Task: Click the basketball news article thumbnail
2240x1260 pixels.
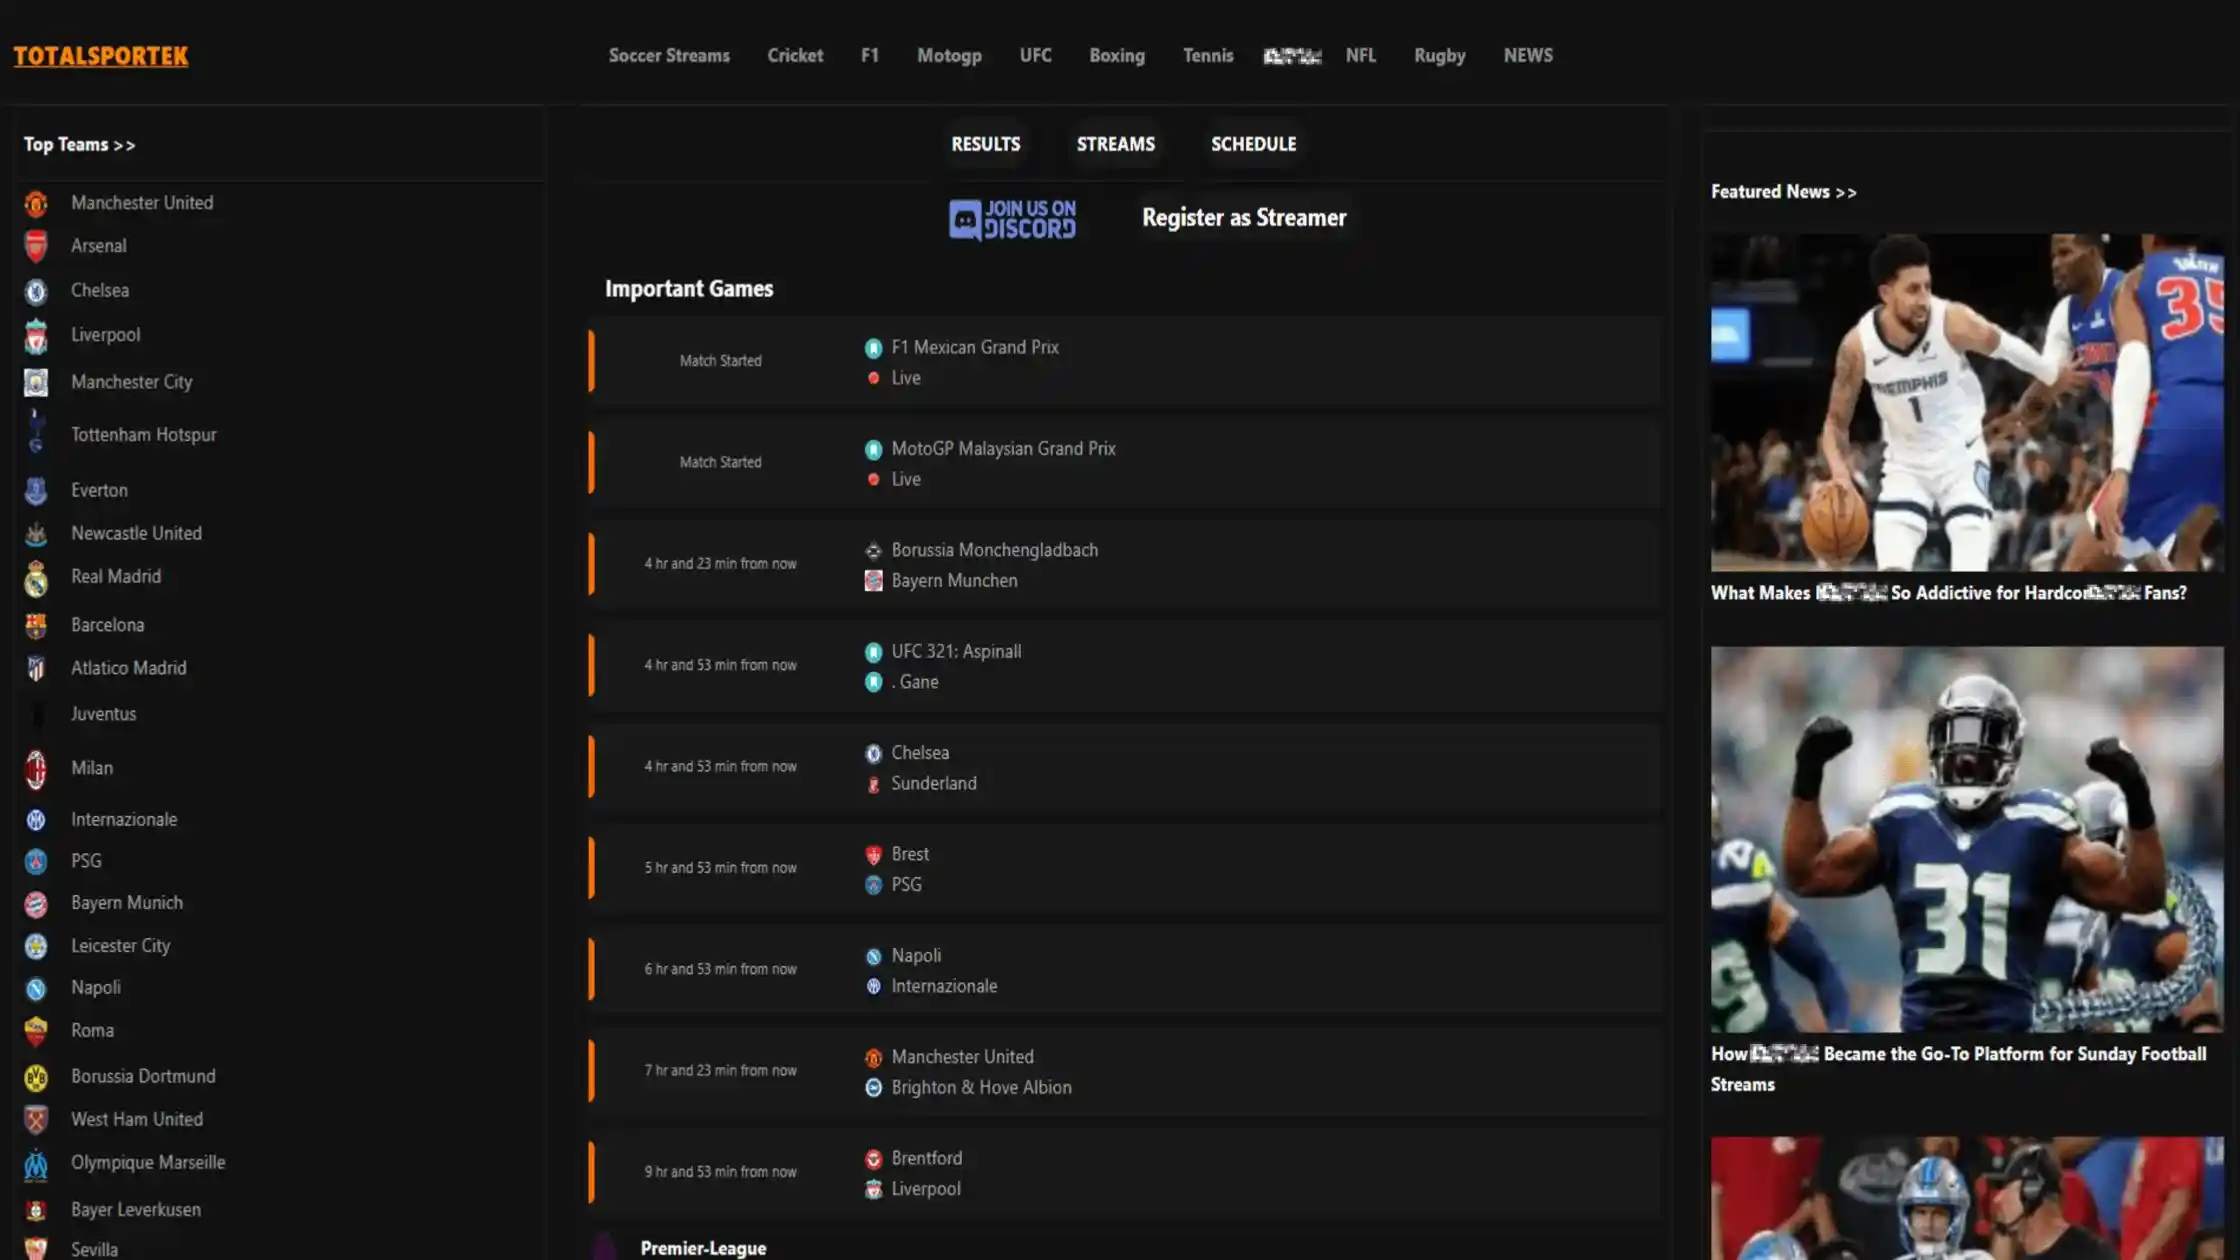Action: (x=1965, y=400)
